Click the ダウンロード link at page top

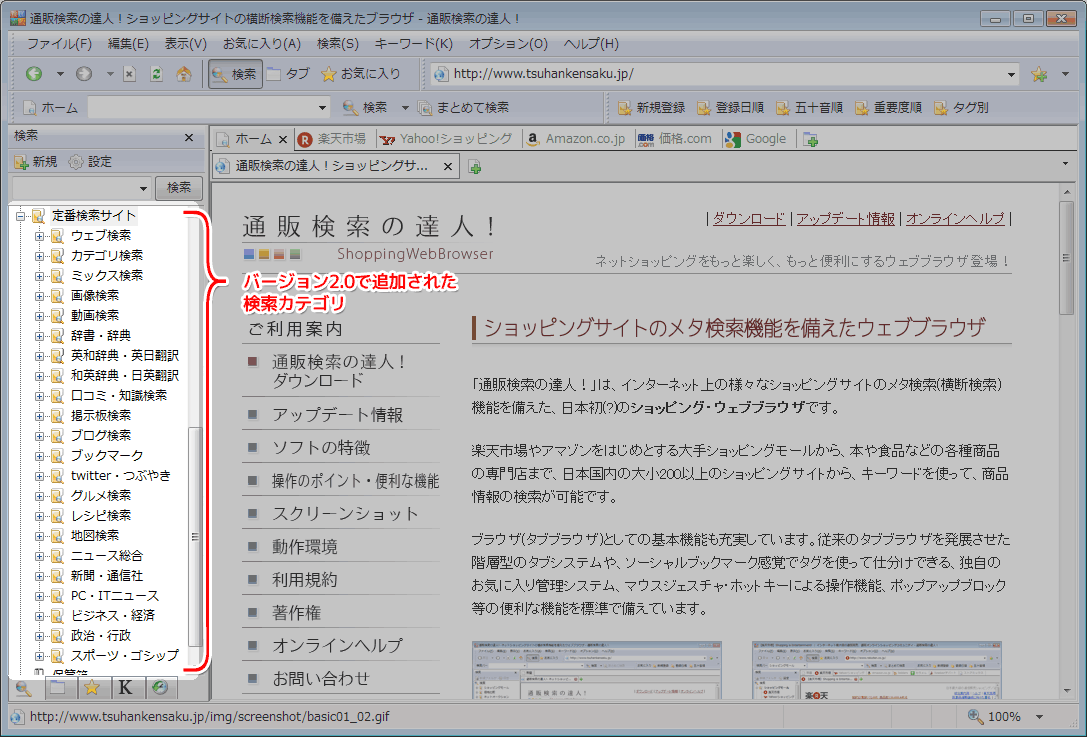[x=749, y=219]
